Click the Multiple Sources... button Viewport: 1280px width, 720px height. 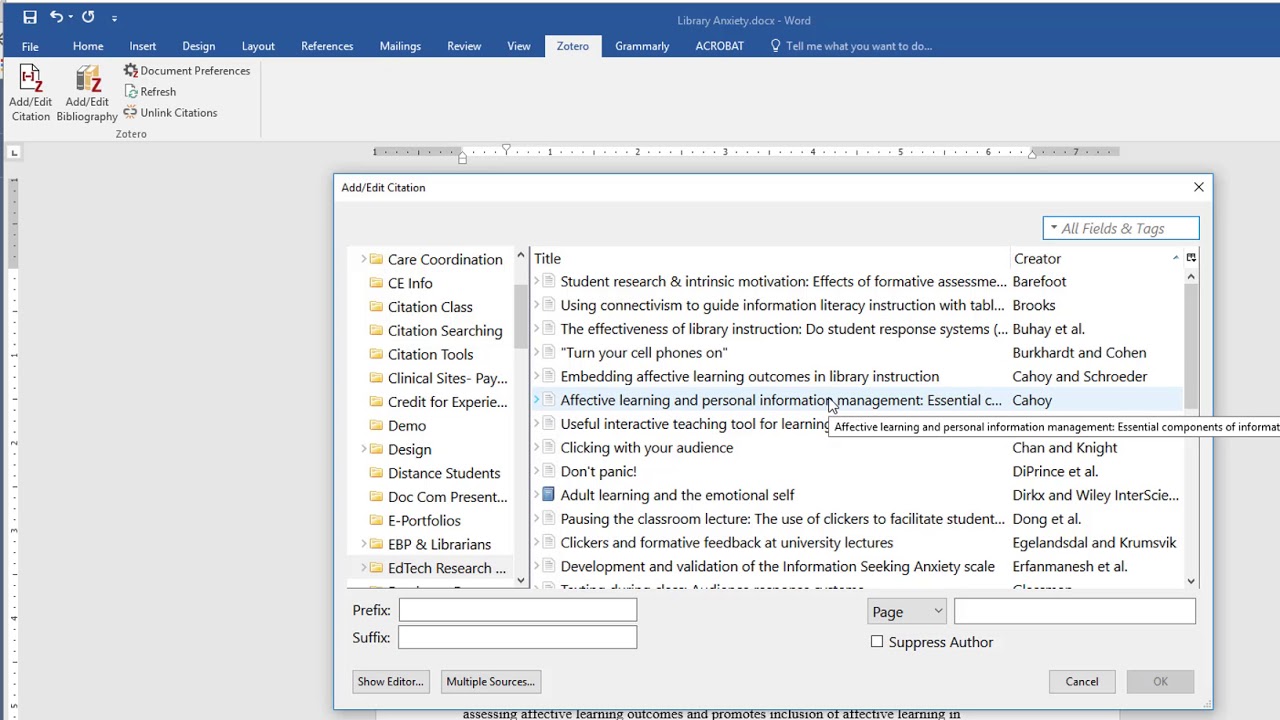[x=491, y=682]
